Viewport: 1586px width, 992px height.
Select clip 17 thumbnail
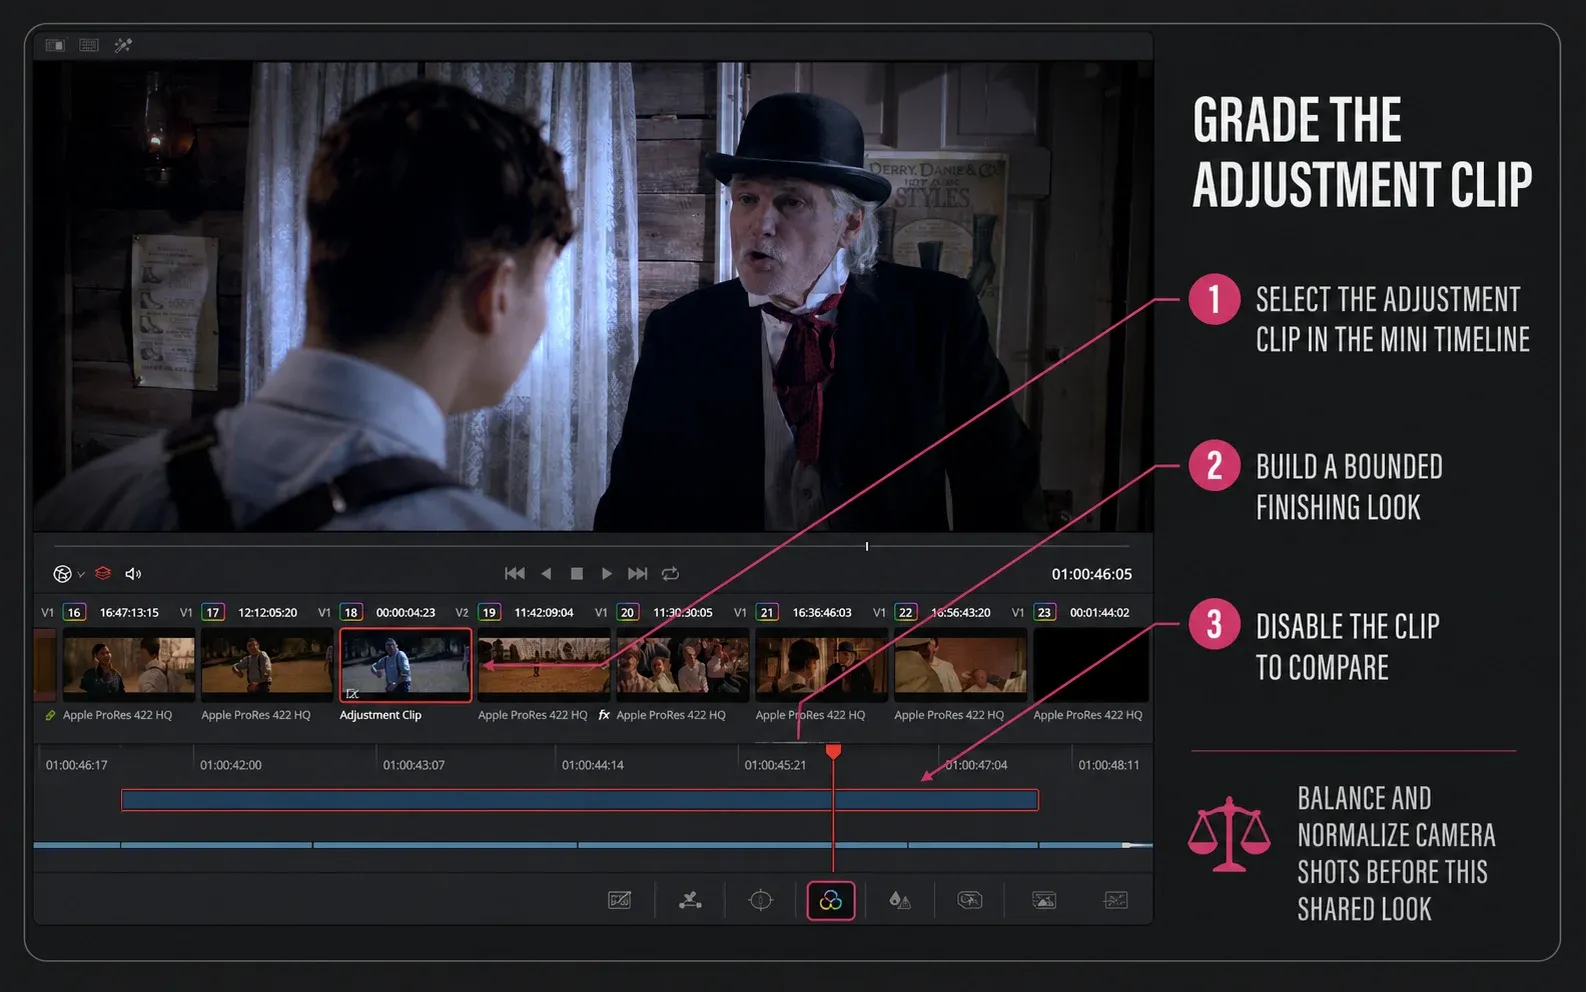[267, 665]
